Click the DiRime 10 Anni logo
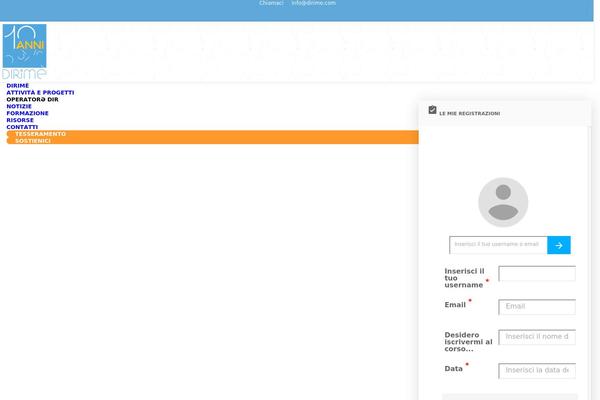The height and width of the screenshot is (400, 600). point(24,51)
